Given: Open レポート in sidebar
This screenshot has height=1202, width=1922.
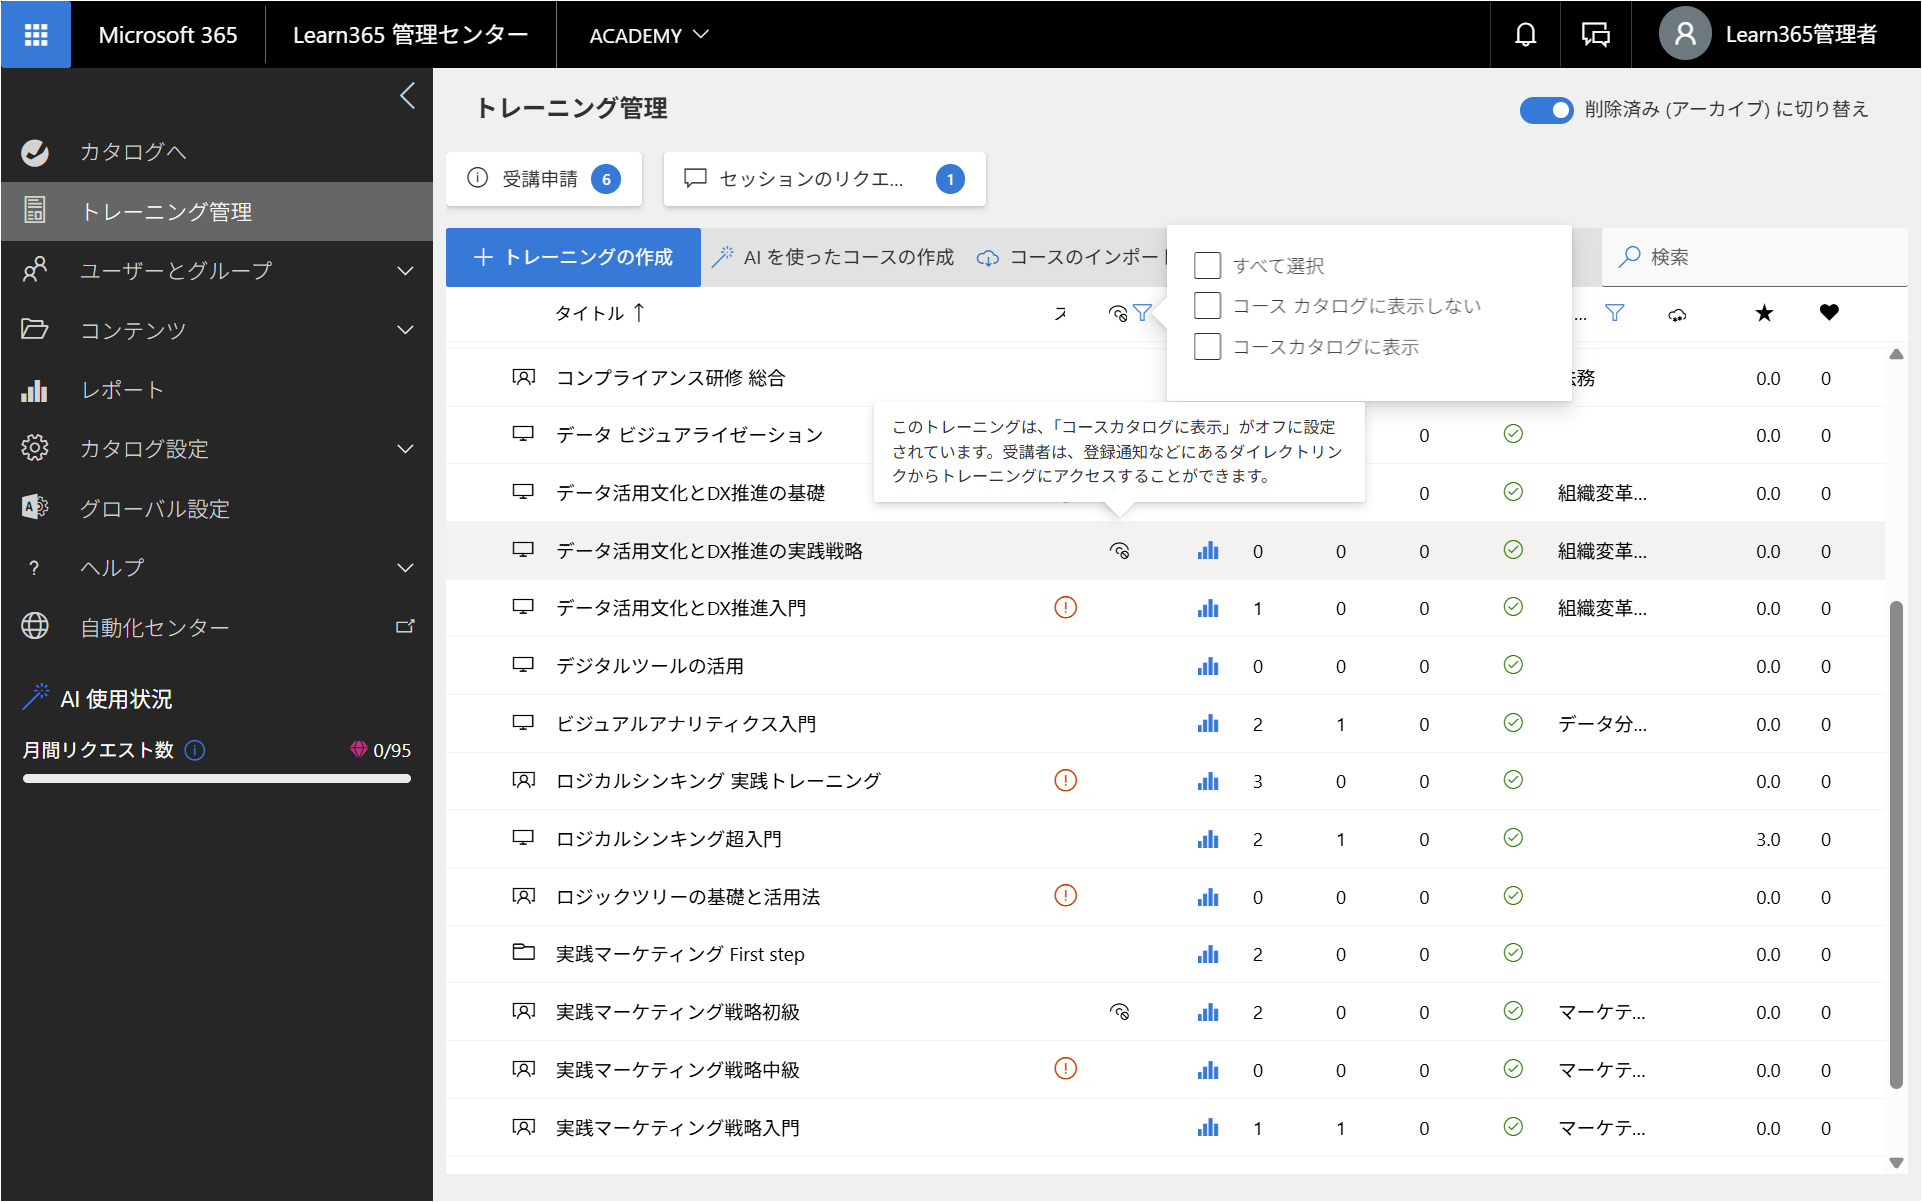Looking at the screenshot, I should tap(217, 390).
